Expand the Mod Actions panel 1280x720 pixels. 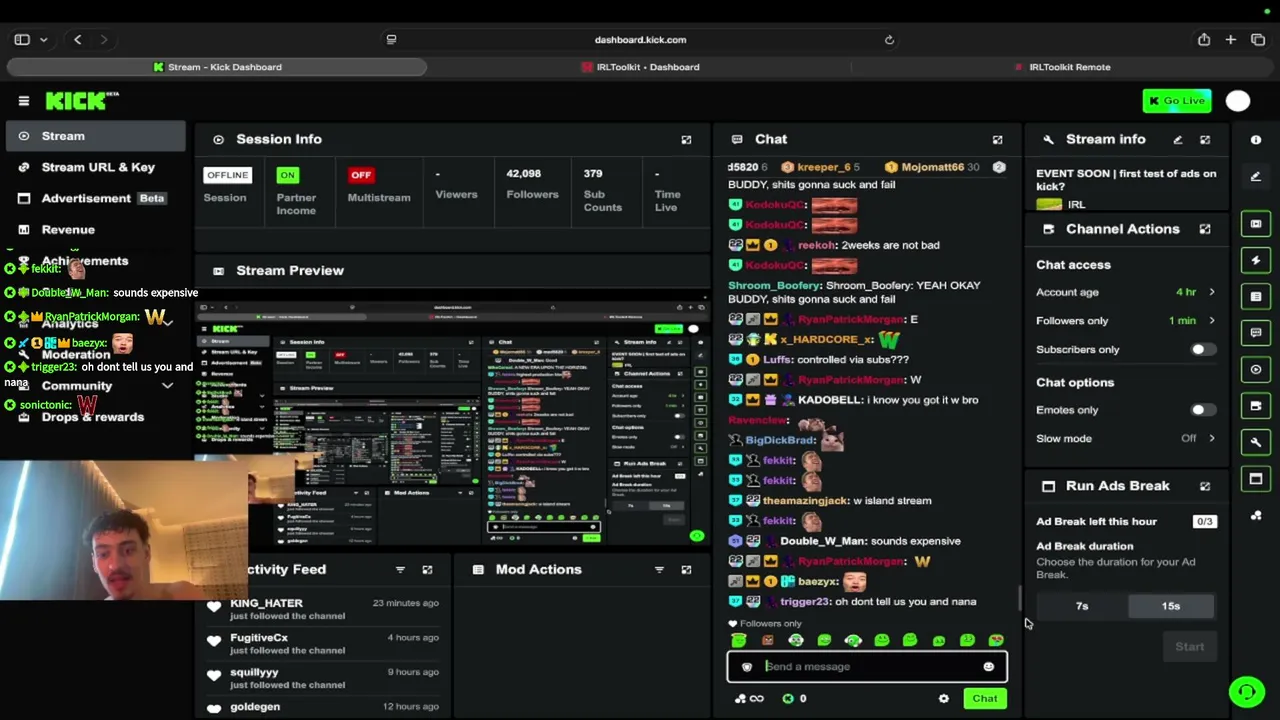point(686,570)
